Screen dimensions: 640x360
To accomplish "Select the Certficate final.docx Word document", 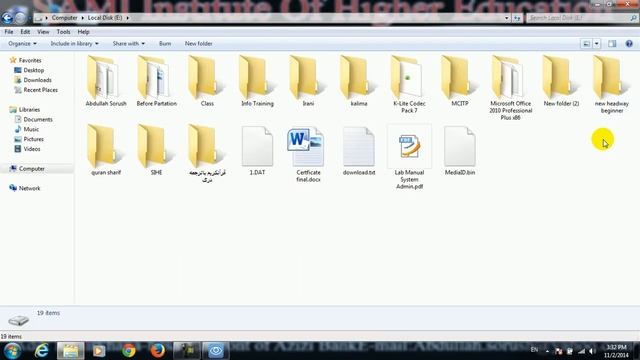I will 308,154.
